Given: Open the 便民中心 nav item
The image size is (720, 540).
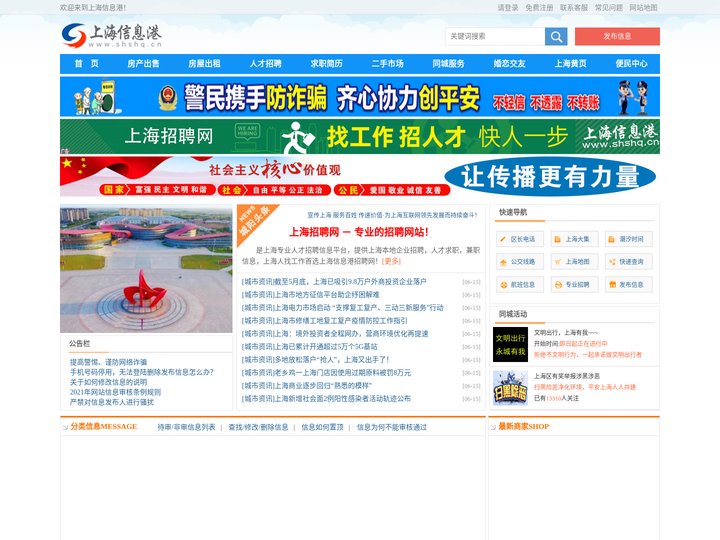Looking at the screenshot, I should click(x=632, y=64).
